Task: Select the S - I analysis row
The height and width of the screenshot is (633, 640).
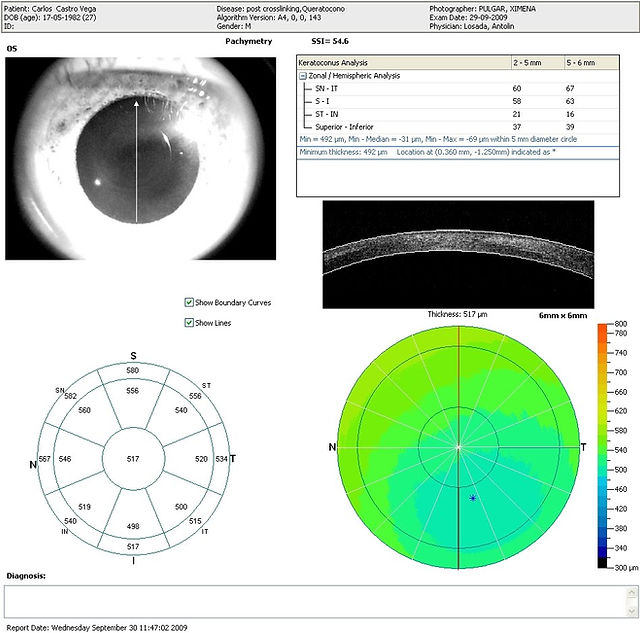Action: (458, 101)
